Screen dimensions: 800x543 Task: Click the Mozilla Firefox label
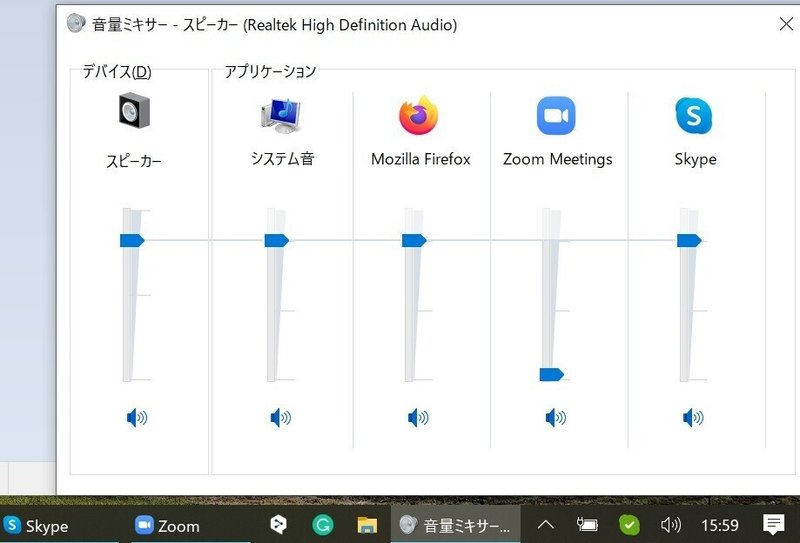(420, 159)
